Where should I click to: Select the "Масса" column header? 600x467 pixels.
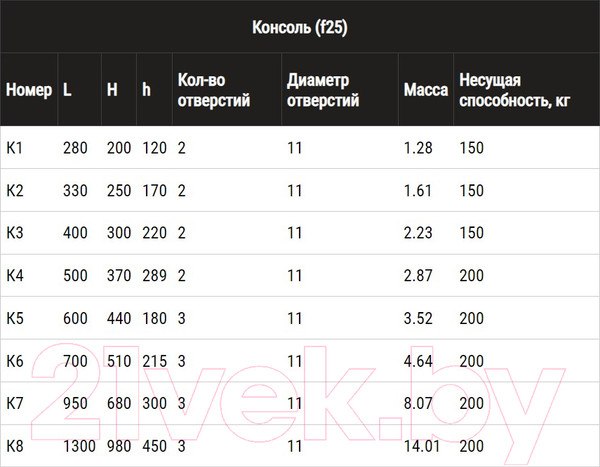click(425, 90)
